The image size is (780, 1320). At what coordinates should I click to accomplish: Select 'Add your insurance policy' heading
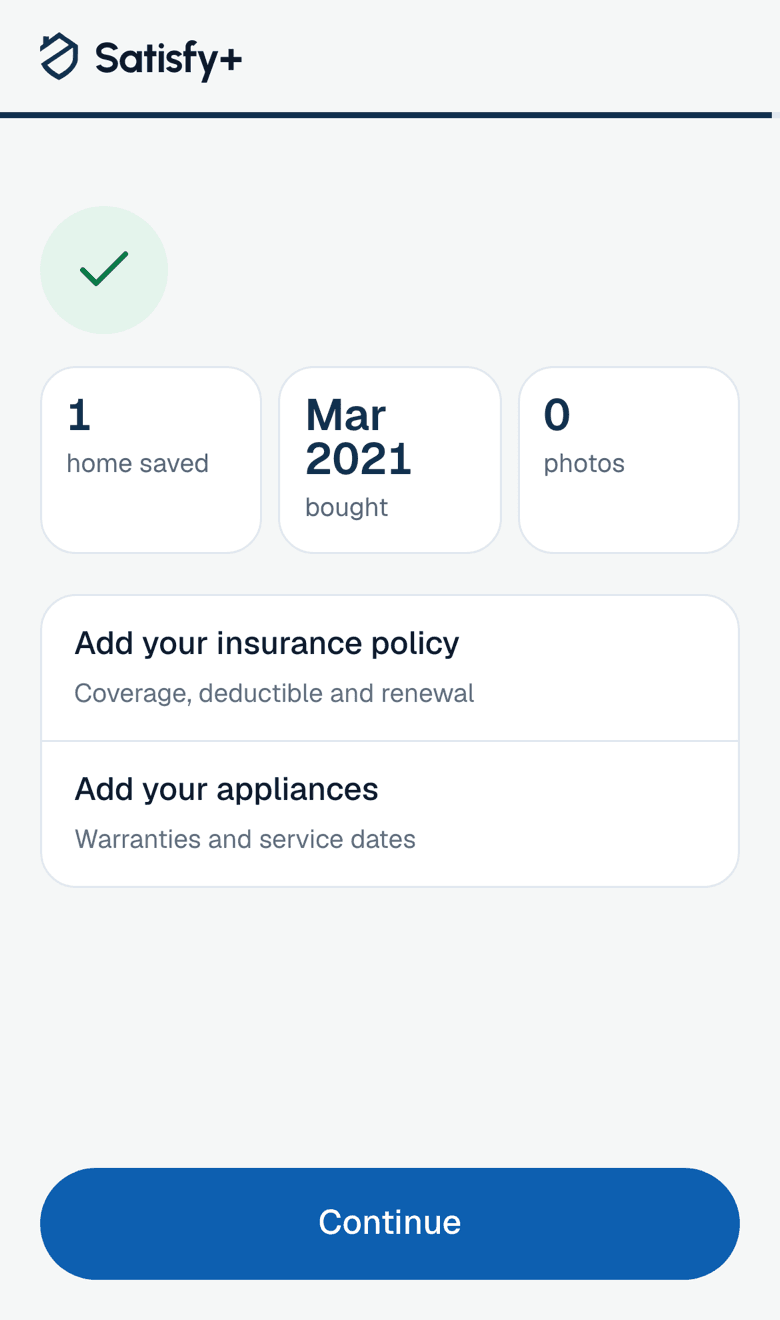click(267, 643)
